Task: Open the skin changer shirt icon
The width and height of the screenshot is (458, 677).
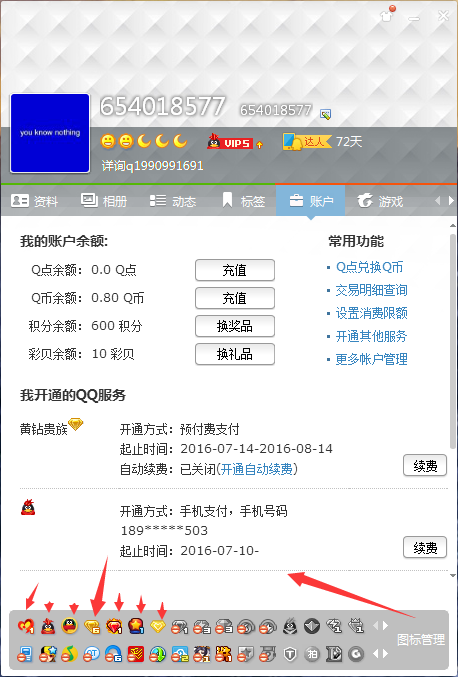Action: coord(387,16)
